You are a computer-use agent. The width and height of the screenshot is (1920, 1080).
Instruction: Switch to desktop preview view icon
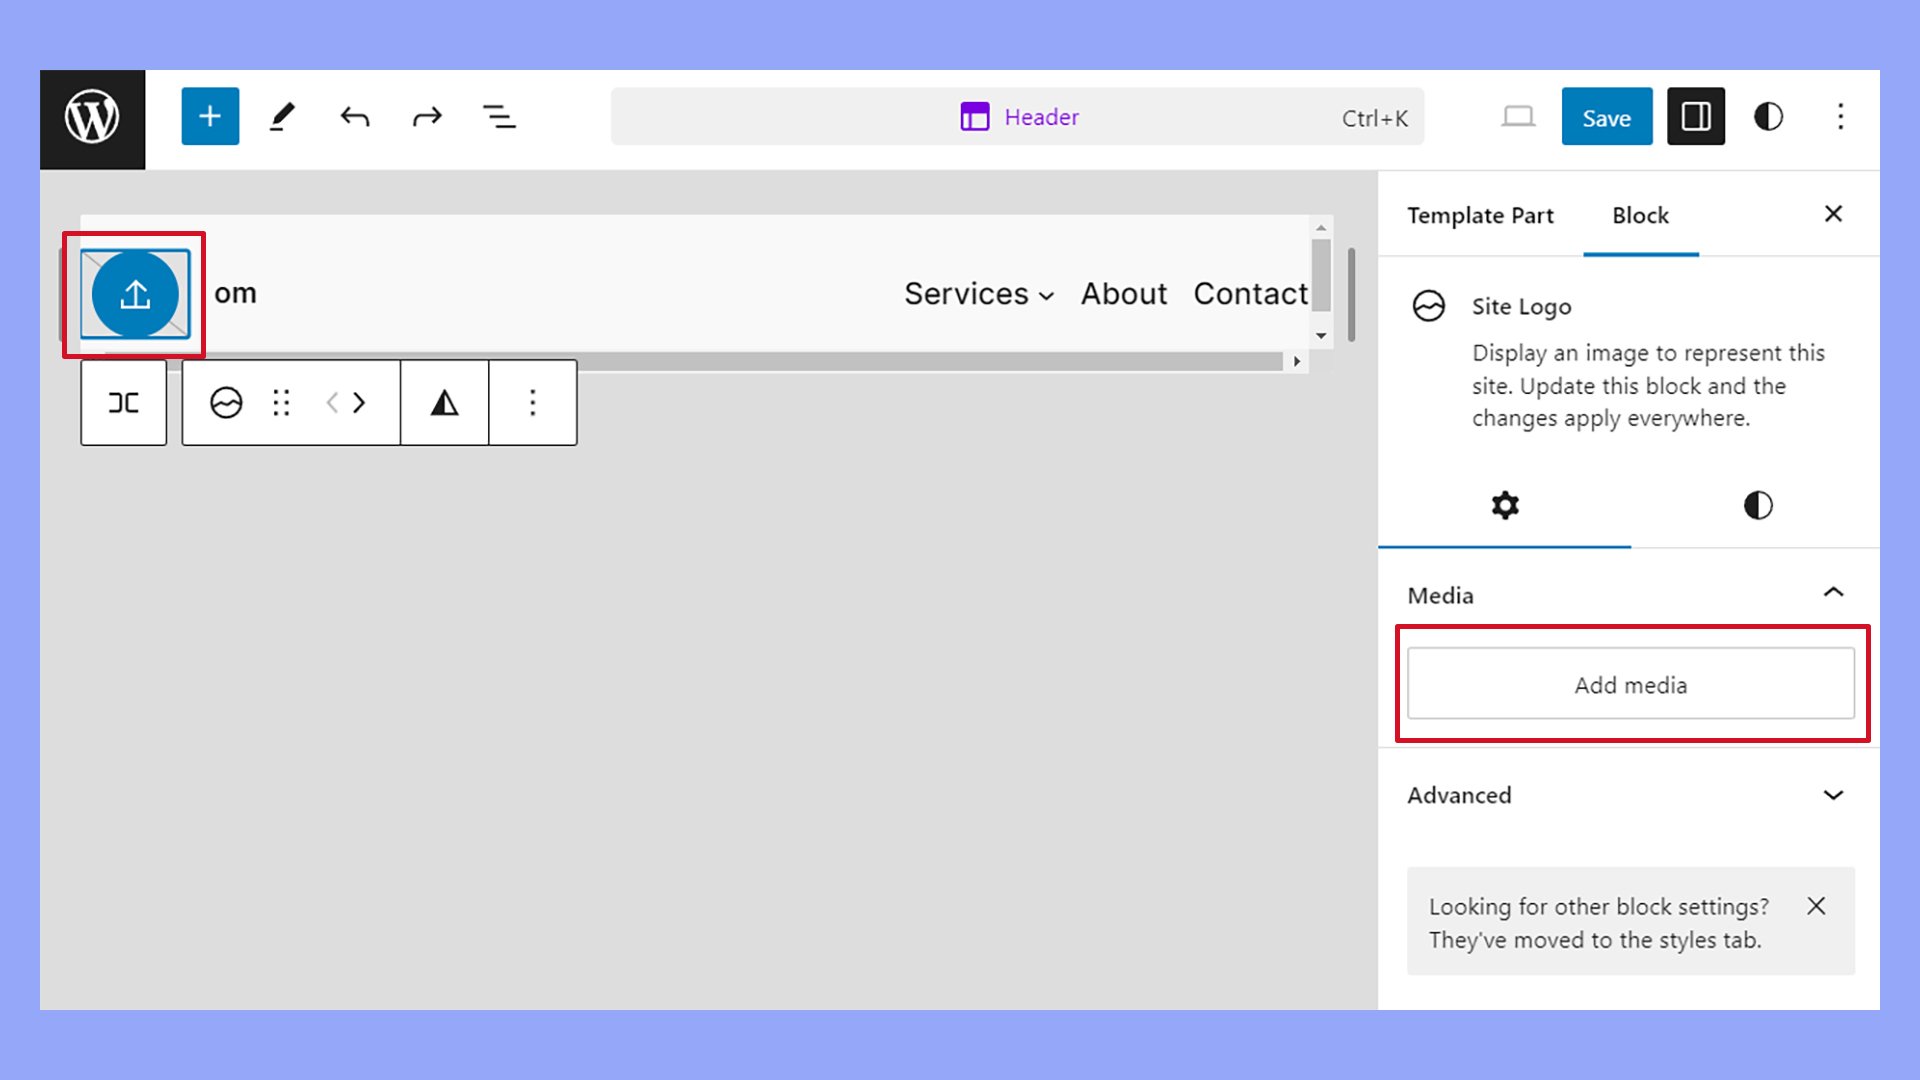(x=1518, y=117)
